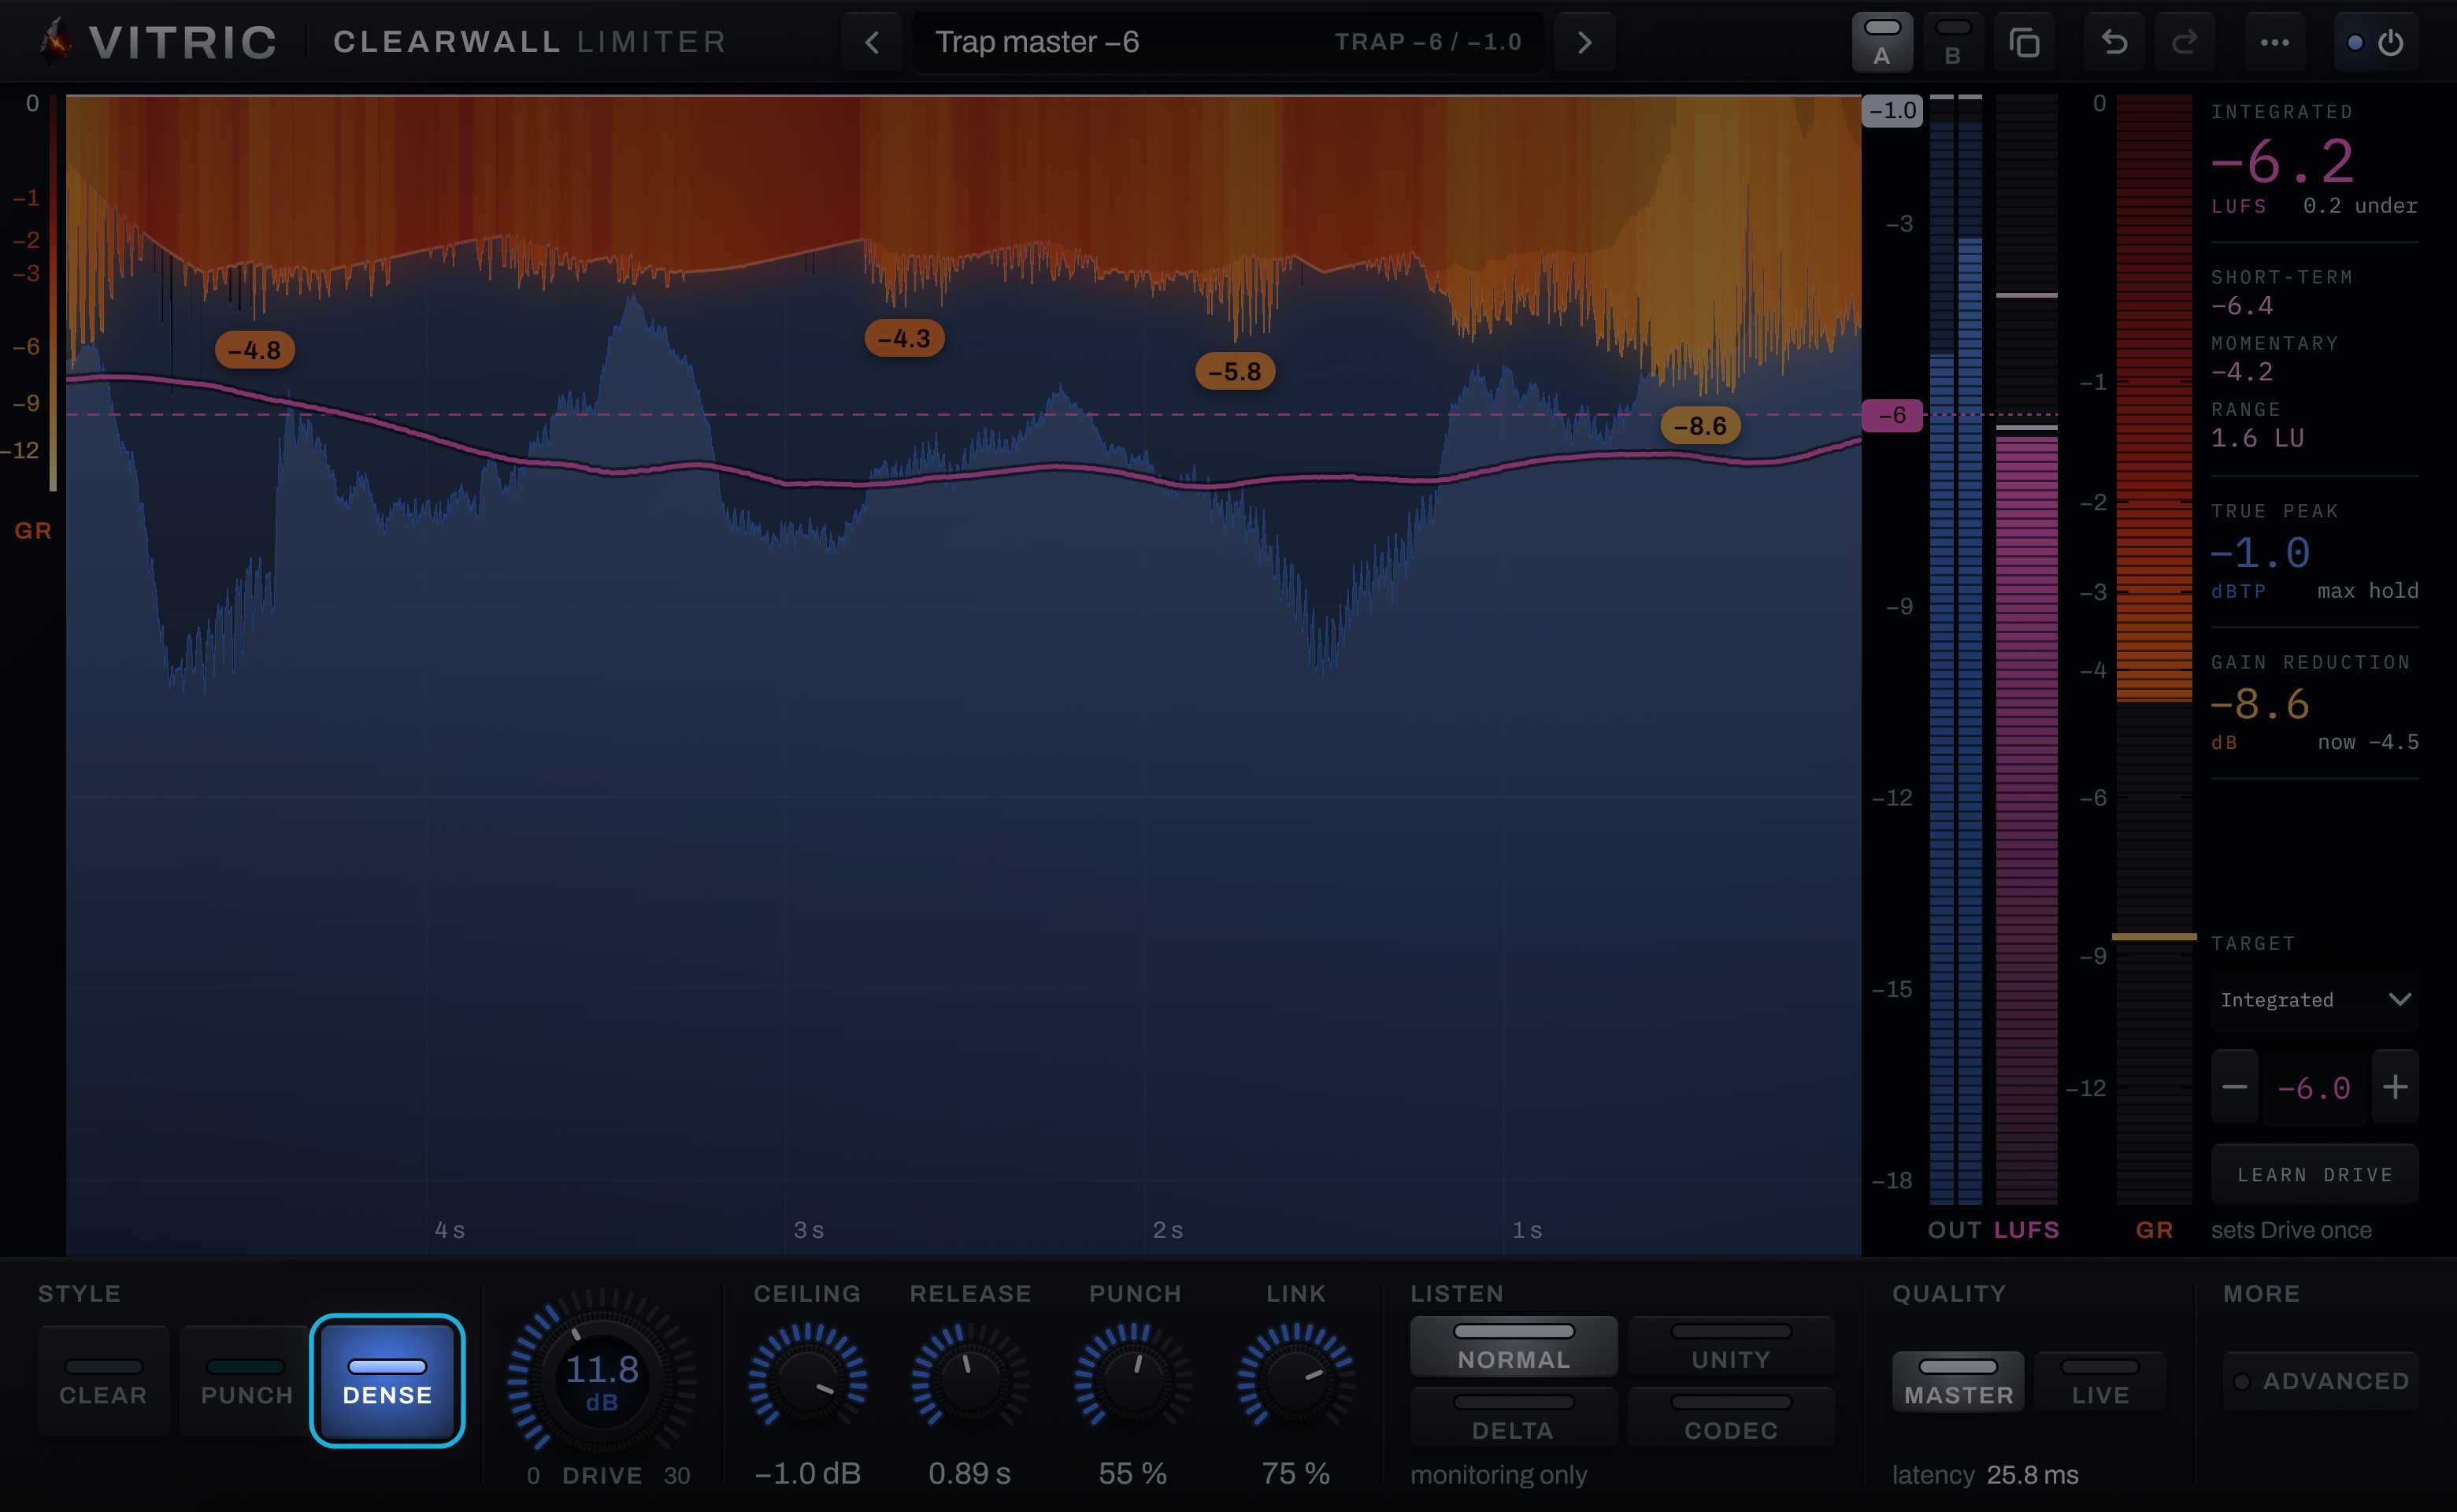Click the 0.89 s release value
This screenshot has height=1512, width=2457.
[969, 1473]
